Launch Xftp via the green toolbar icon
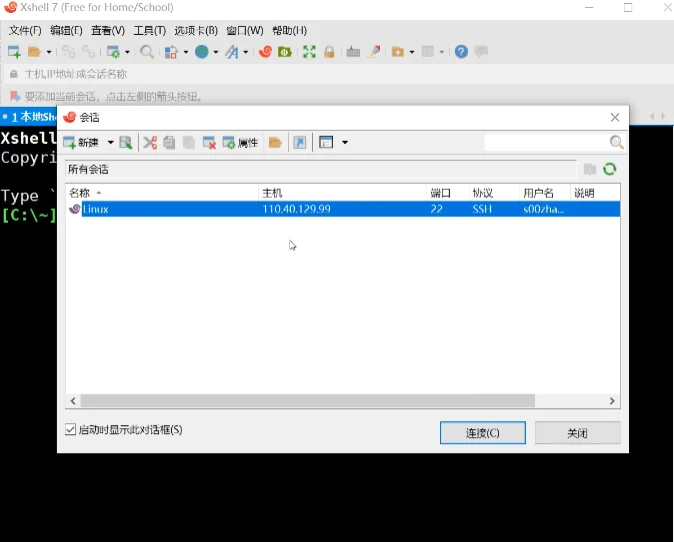674x542 pixels. click(x=285, y=52)
